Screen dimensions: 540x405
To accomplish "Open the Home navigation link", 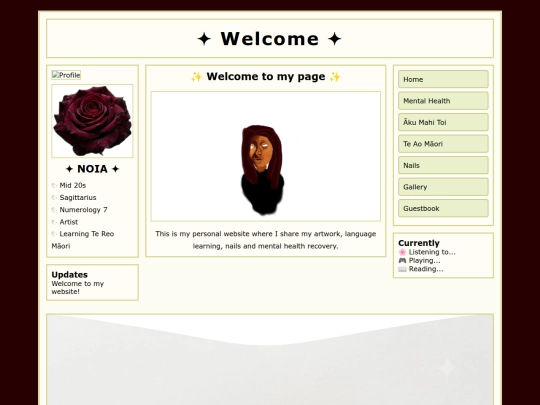I will [x=443, y=79].
